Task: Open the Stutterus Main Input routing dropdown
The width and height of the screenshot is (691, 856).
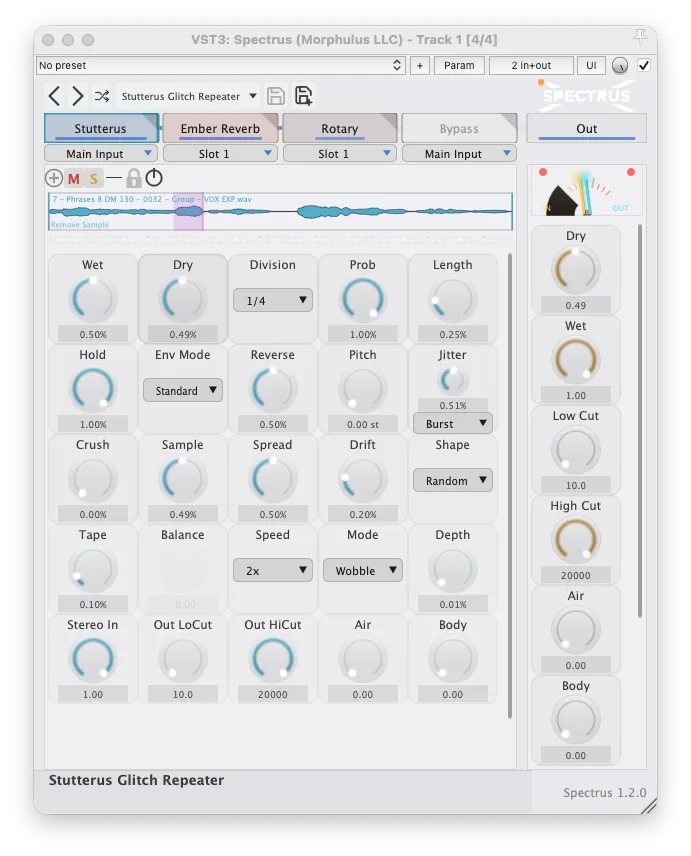Action: tap(101, 154)
